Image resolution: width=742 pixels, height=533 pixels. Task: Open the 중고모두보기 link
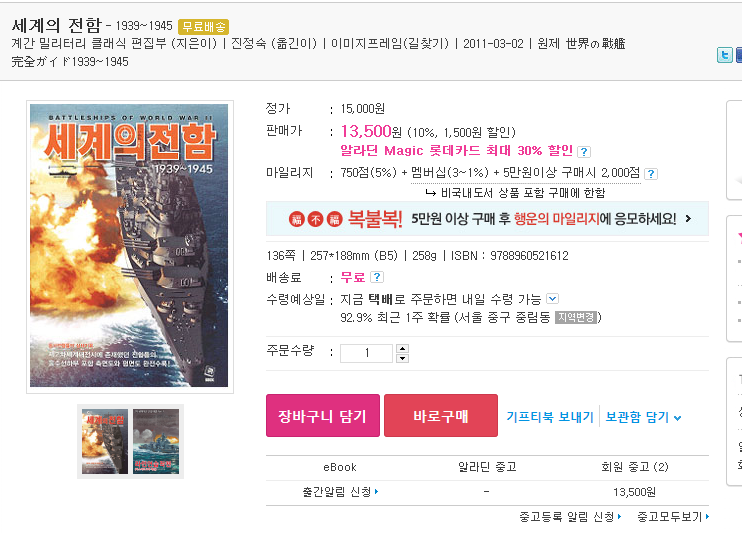tap(673, 517)
